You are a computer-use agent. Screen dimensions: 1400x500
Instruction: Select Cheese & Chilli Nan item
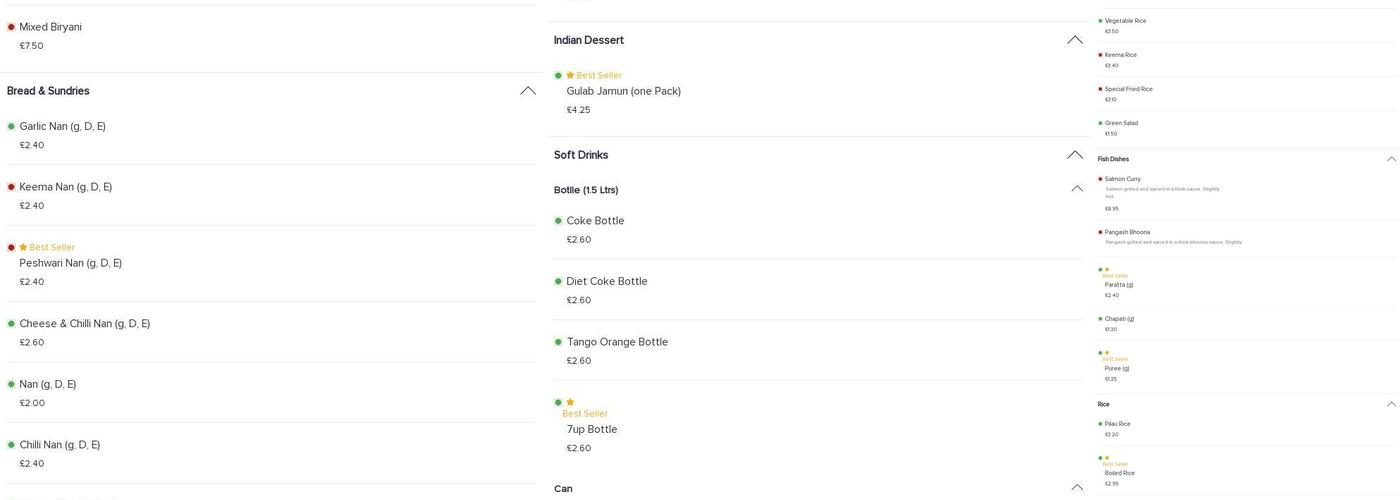tap(85, 324)
